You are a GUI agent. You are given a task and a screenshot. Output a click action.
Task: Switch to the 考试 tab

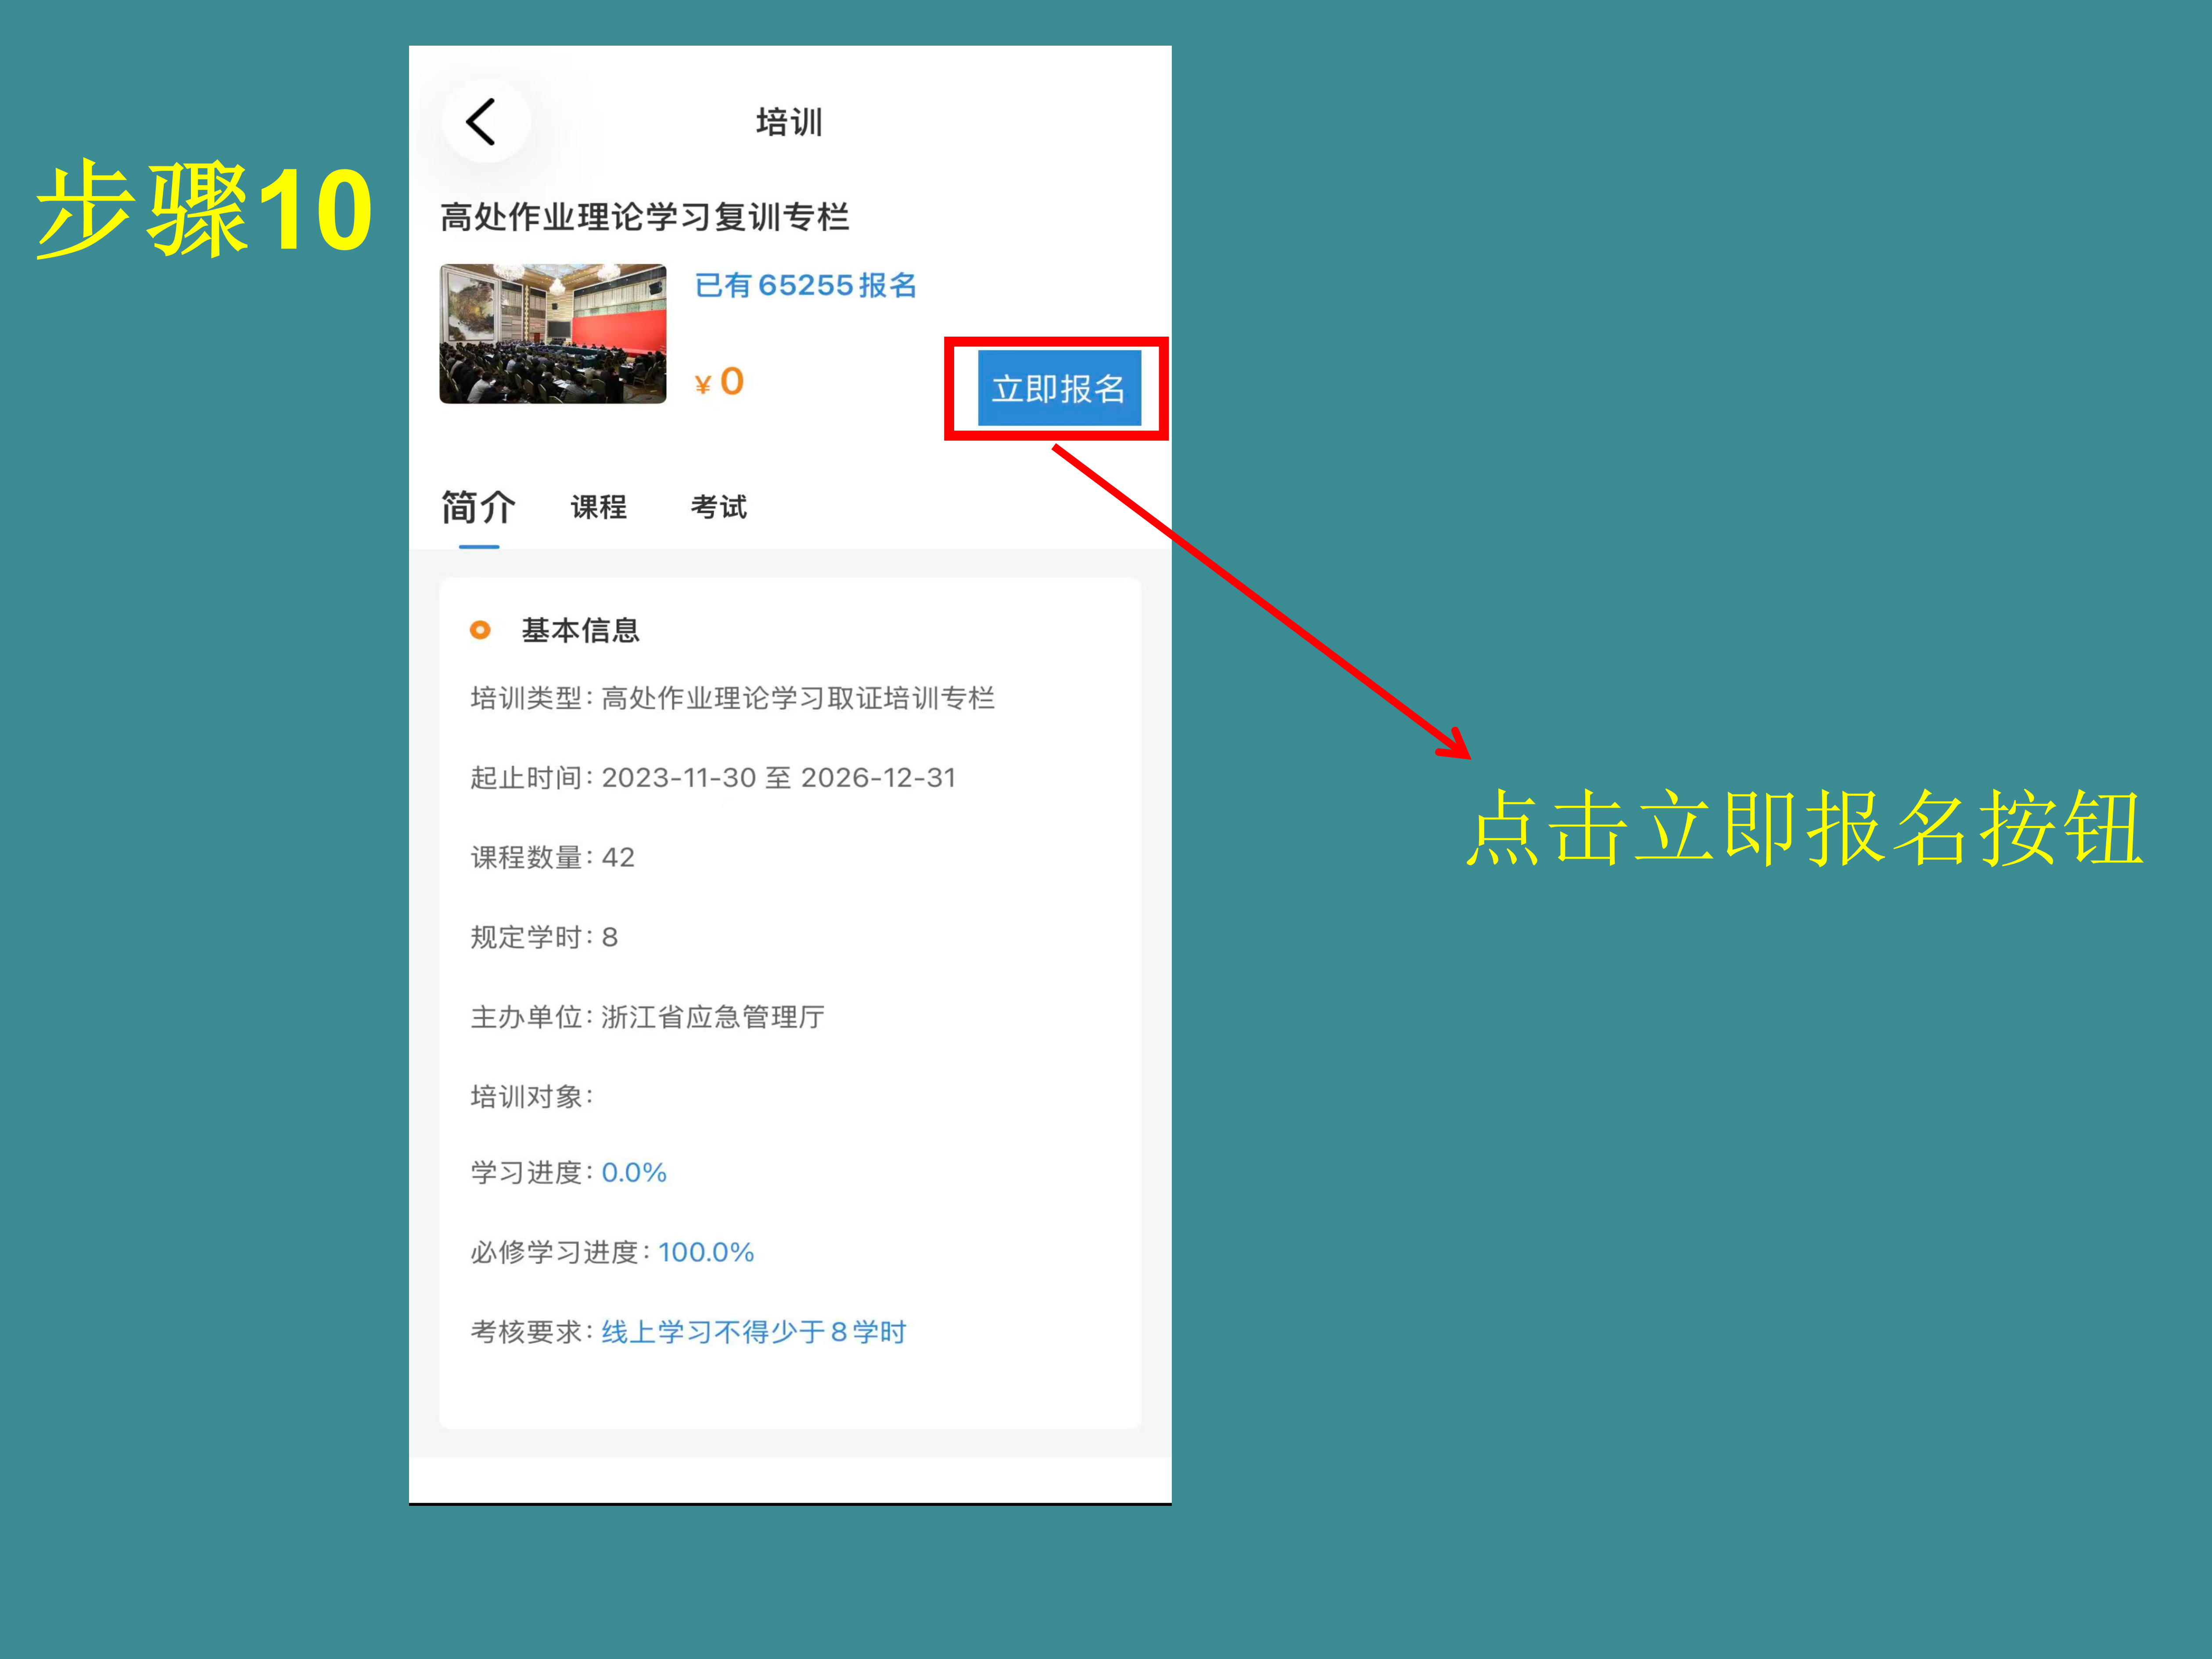click(718, 508)
